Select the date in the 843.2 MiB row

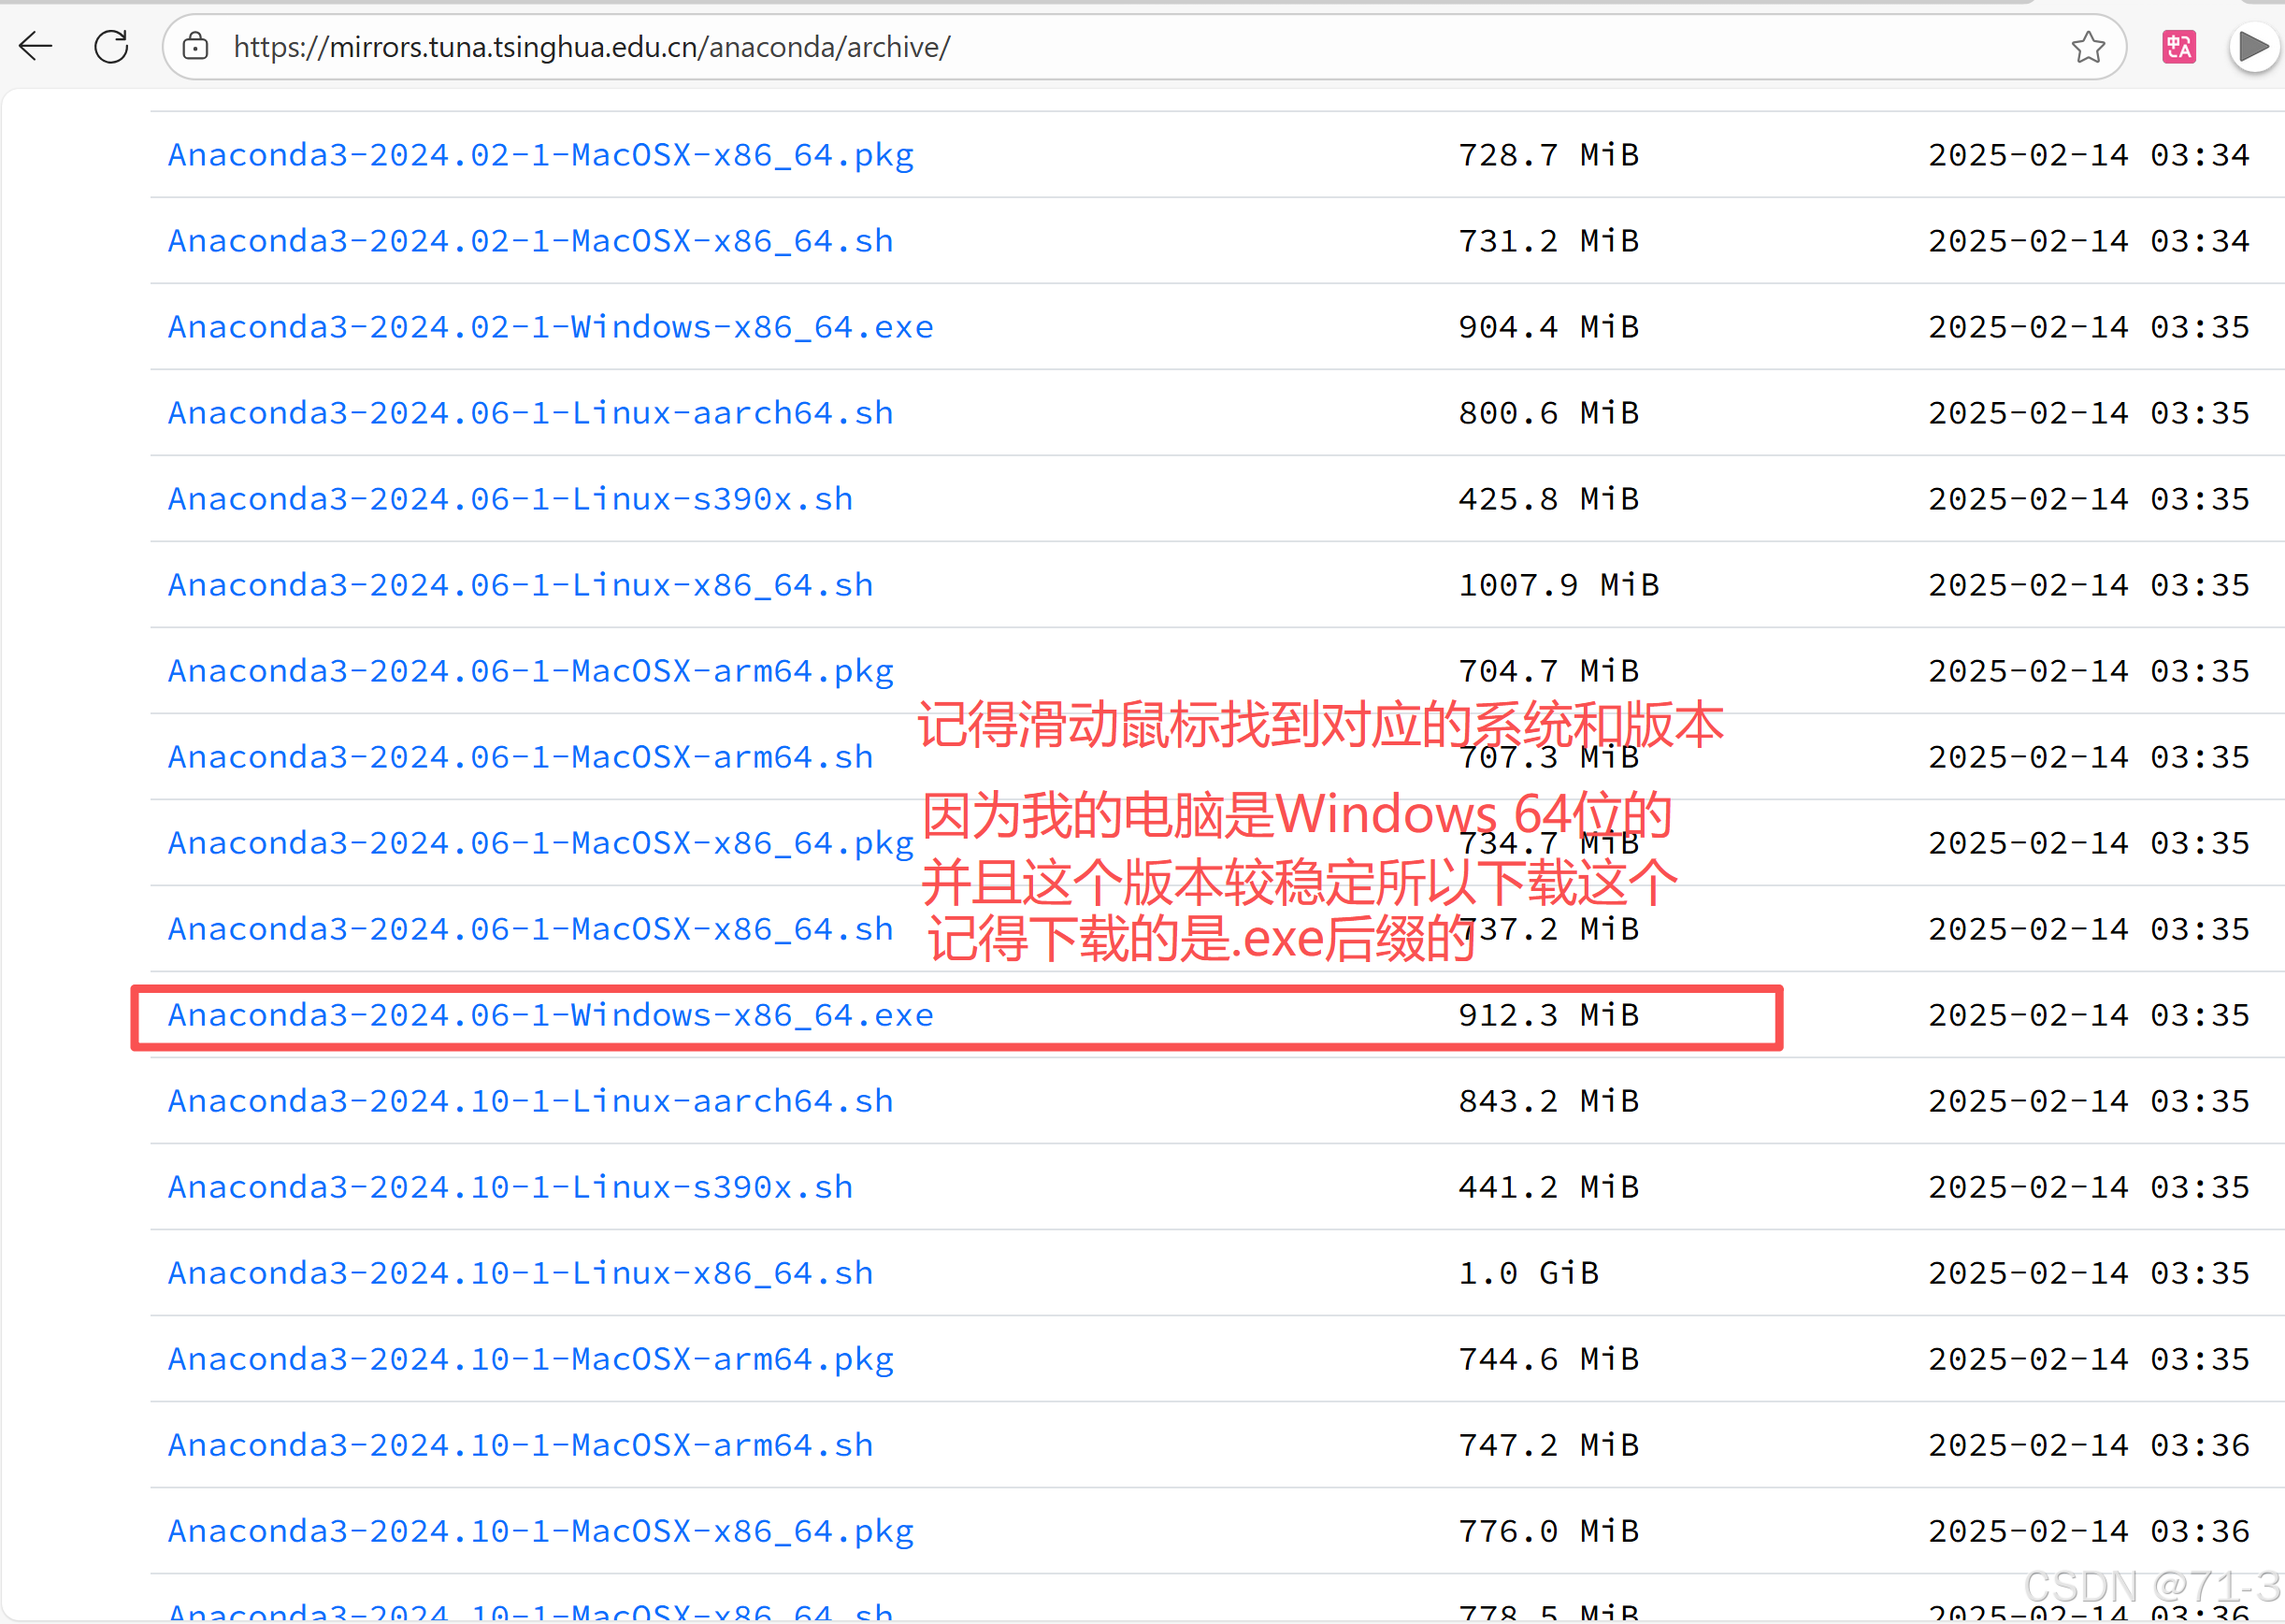coord(2089,1101)
